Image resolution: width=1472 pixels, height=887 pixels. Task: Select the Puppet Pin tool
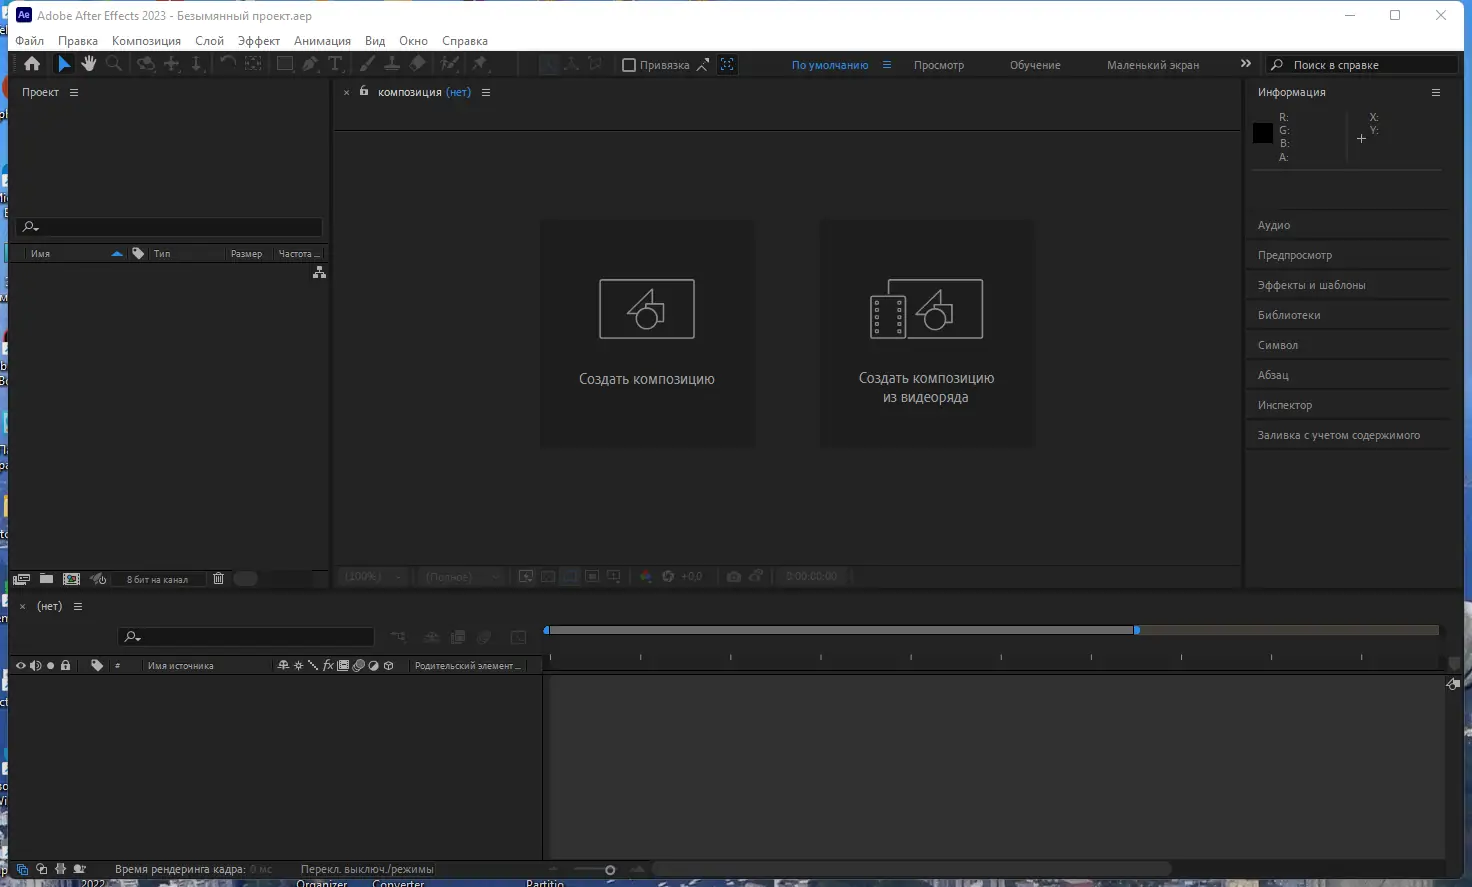click(x=481, y=63)
